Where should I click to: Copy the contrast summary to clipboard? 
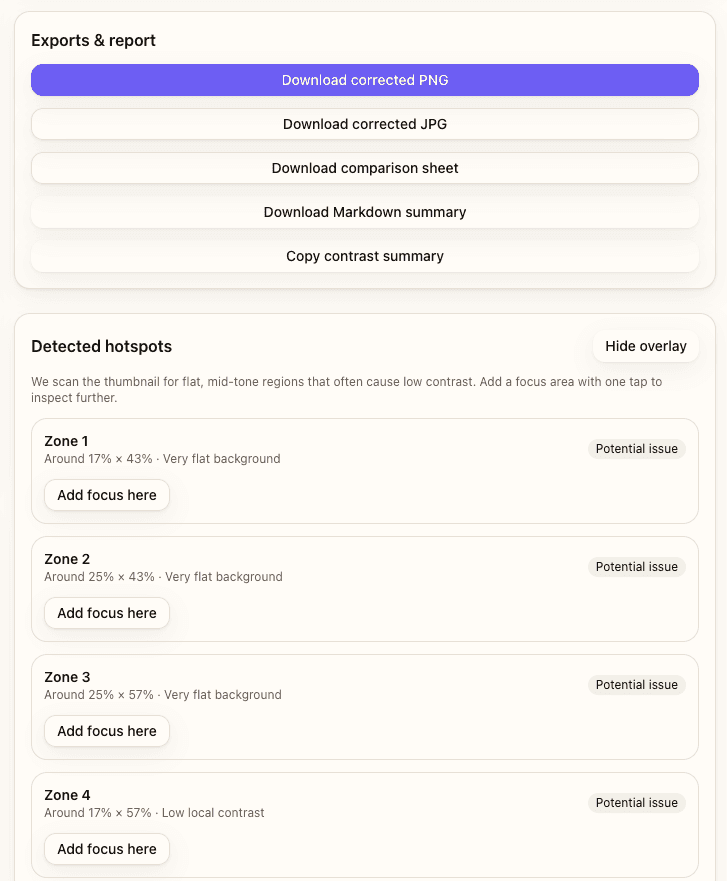point(364,256)
